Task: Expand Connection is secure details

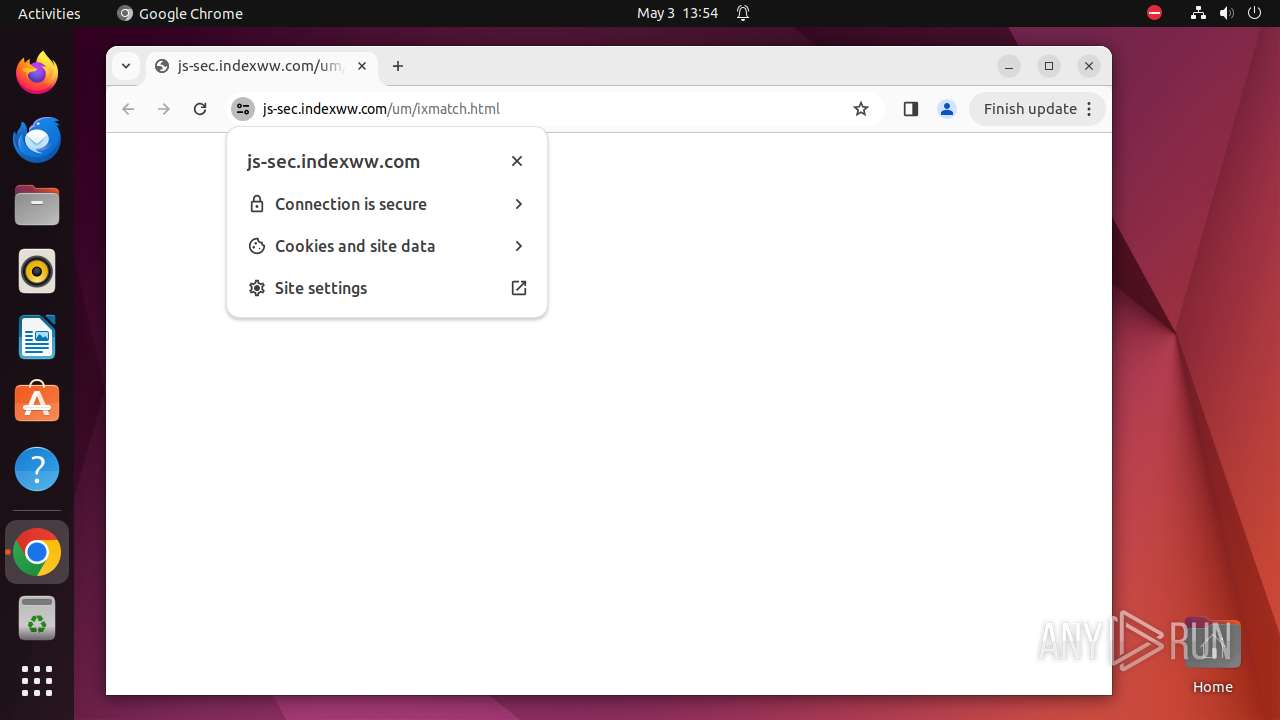Action: click(x=387, y=204)
